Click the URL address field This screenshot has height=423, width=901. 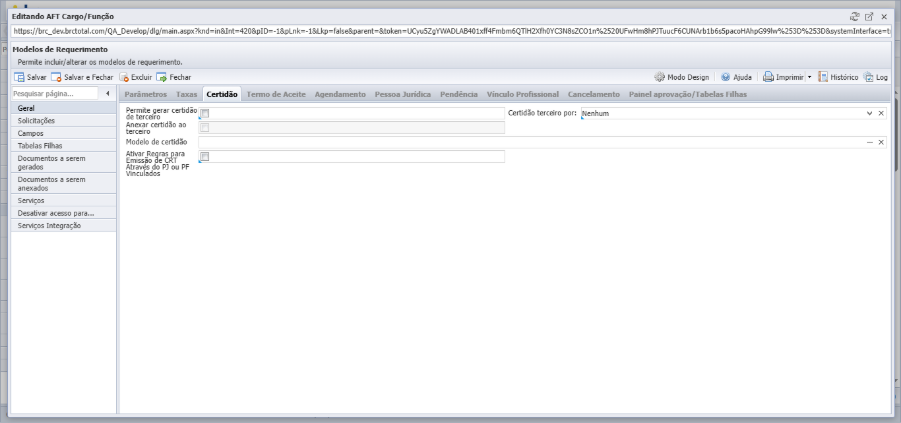coord(450,31)
